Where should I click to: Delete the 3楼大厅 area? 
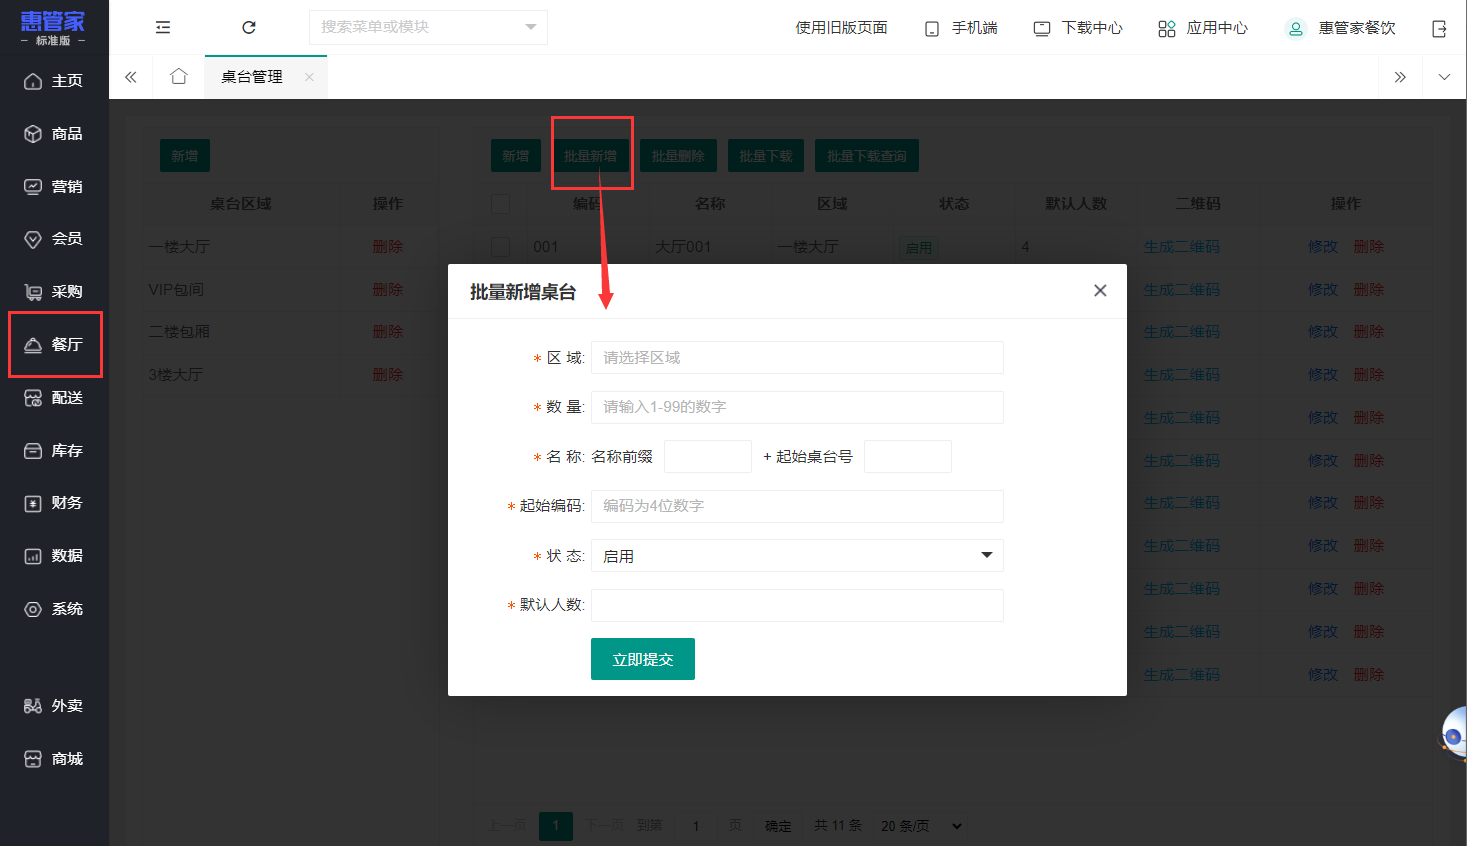point(388,375)
